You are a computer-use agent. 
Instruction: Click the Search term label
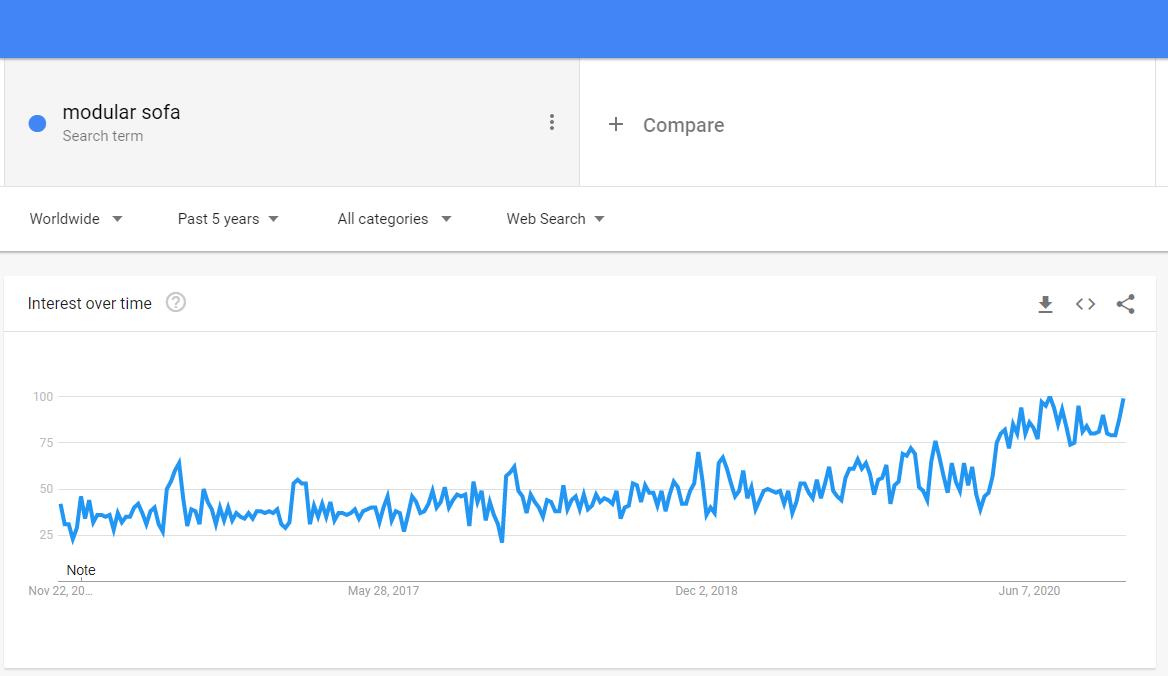point(103,136)
